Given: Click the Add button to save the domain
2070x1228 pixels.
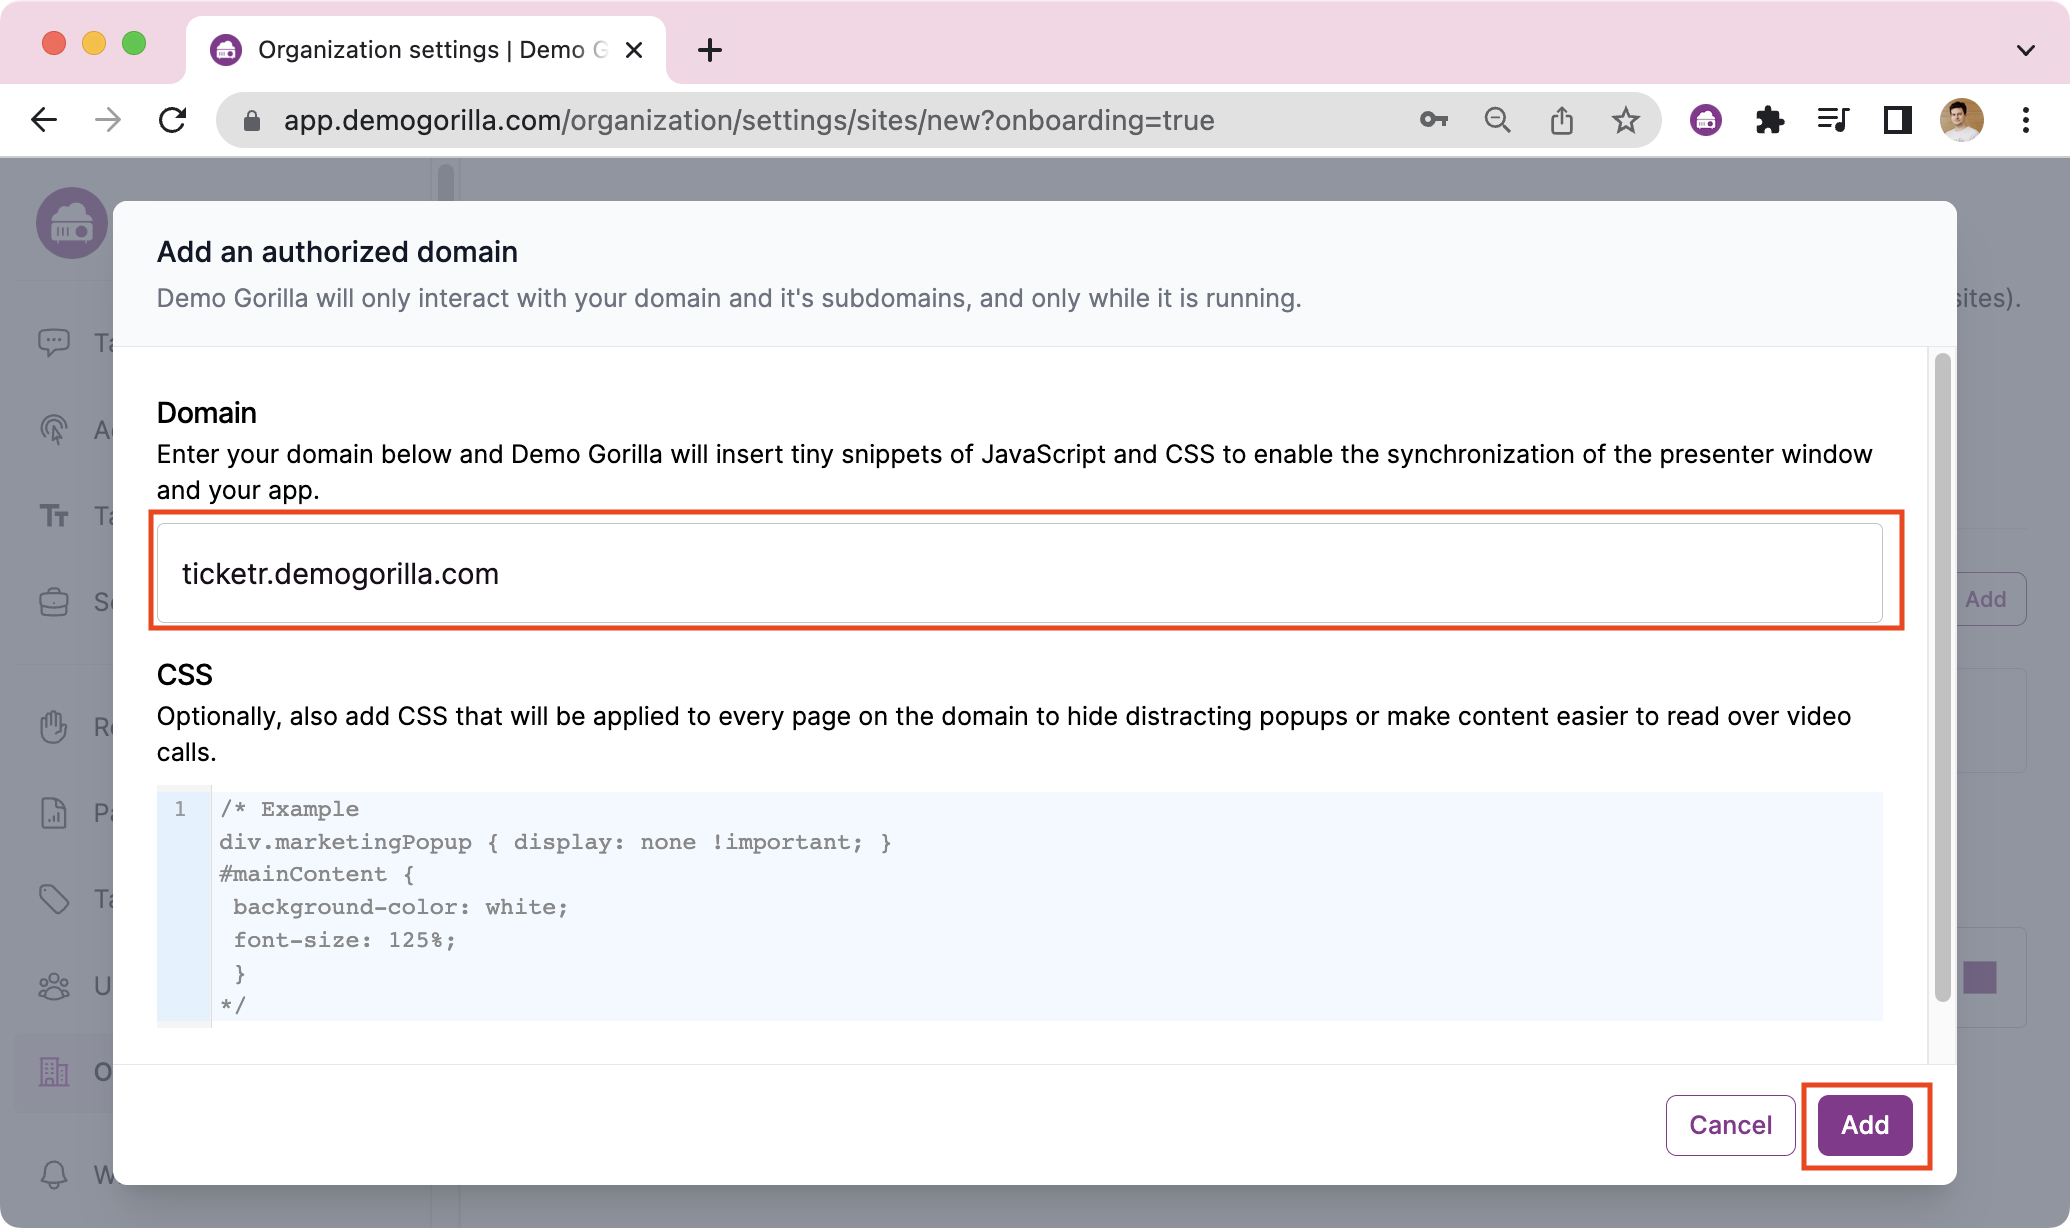Looking at the screenshot, I should click(1864, 1125).
